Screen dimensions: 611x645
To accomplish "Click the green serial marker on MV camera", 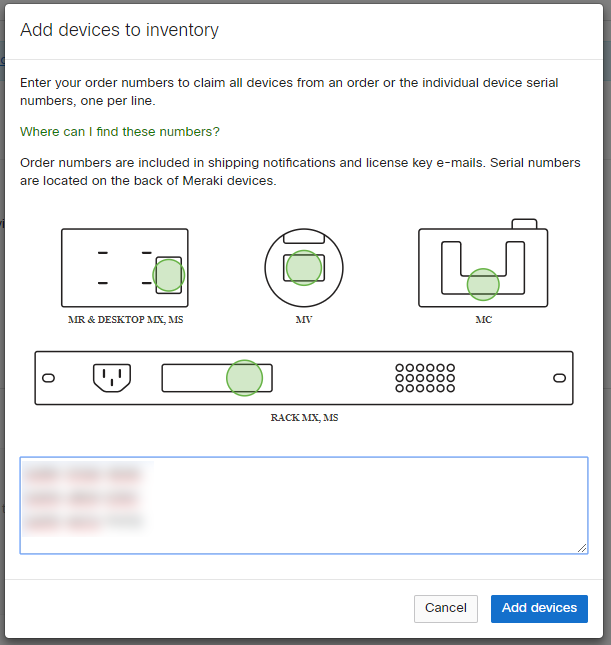I will click(303, 268).
